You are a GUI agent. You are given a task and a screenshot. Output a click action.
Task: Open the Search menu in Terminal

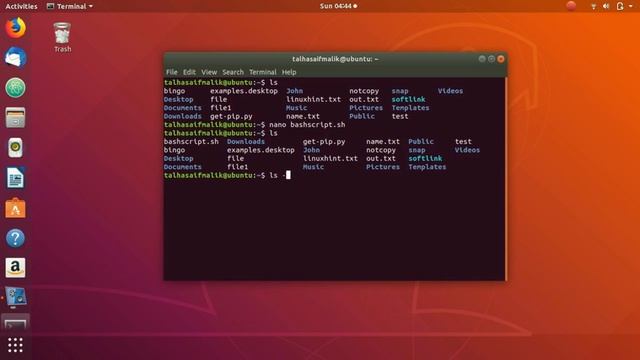[x=233, y=72]
